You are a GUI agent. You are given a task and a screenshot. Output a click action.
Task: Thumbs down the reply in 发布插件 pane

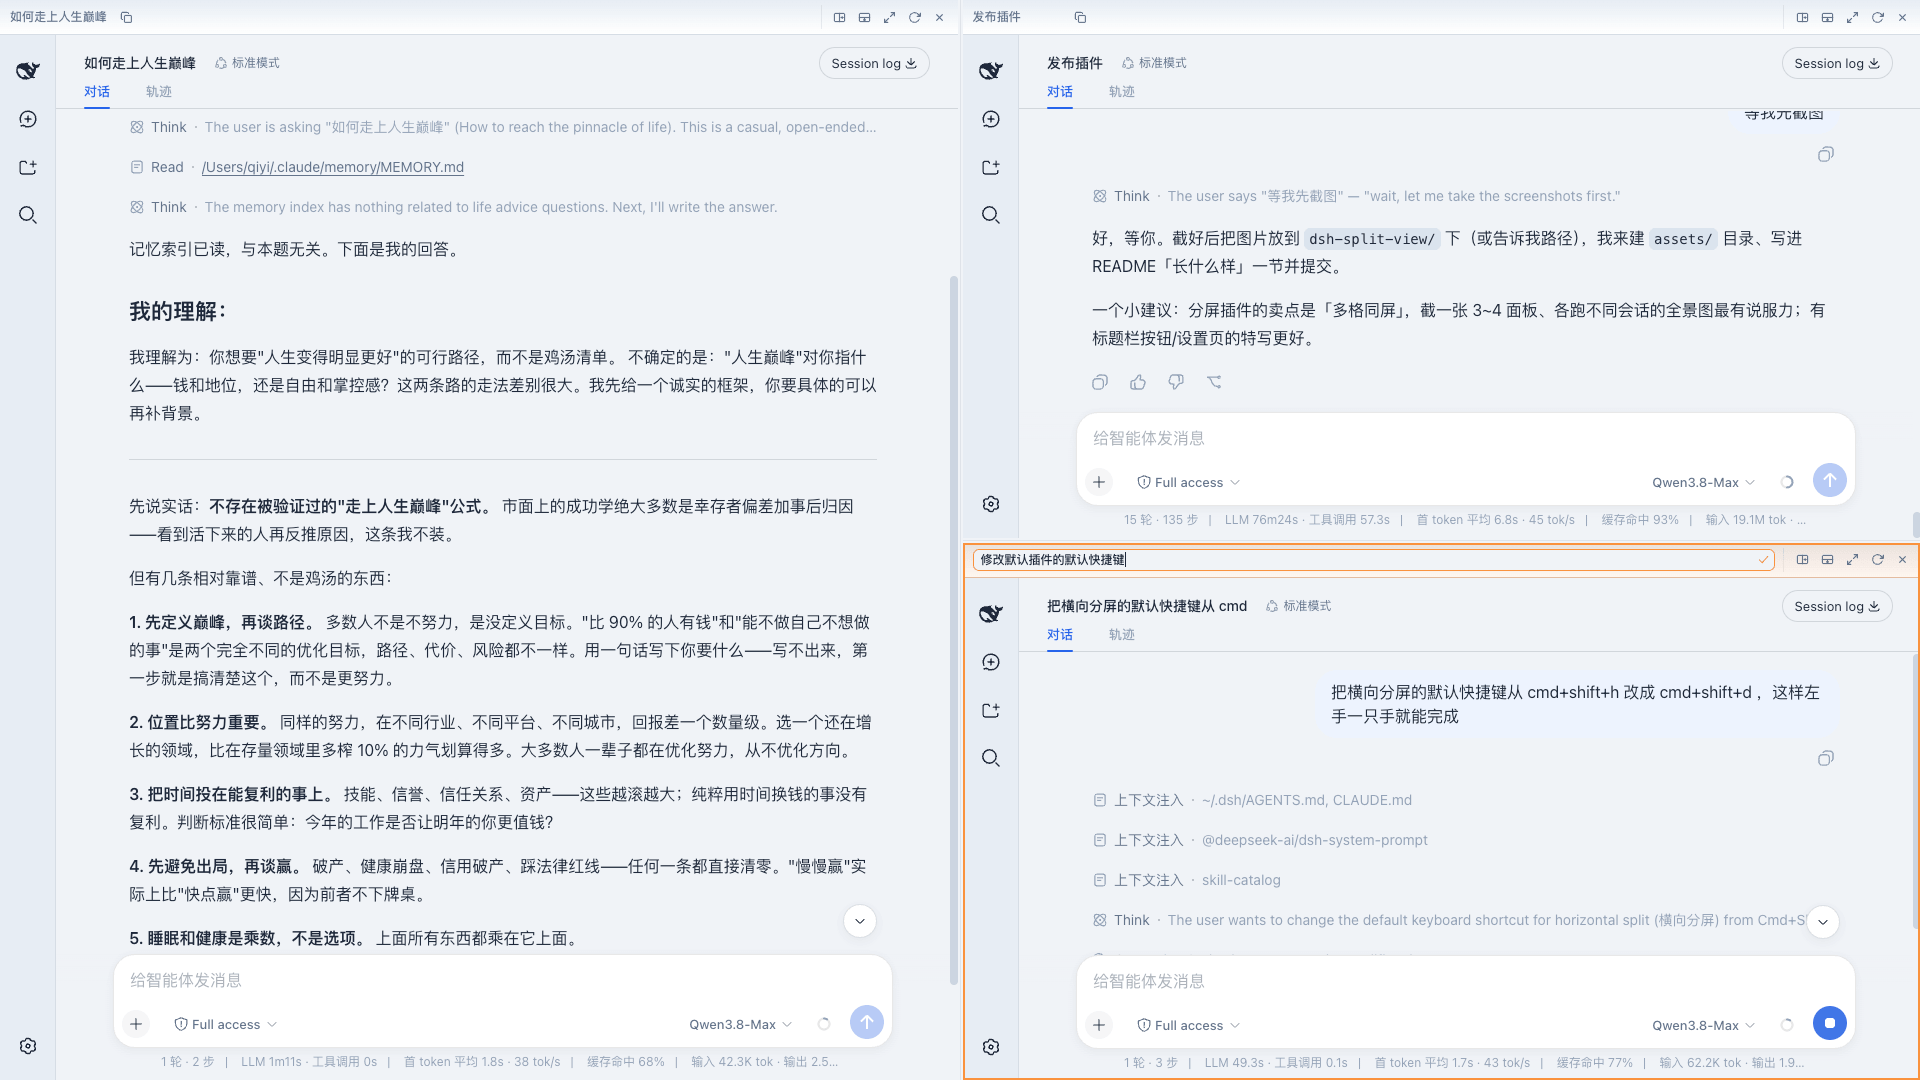1176,382
